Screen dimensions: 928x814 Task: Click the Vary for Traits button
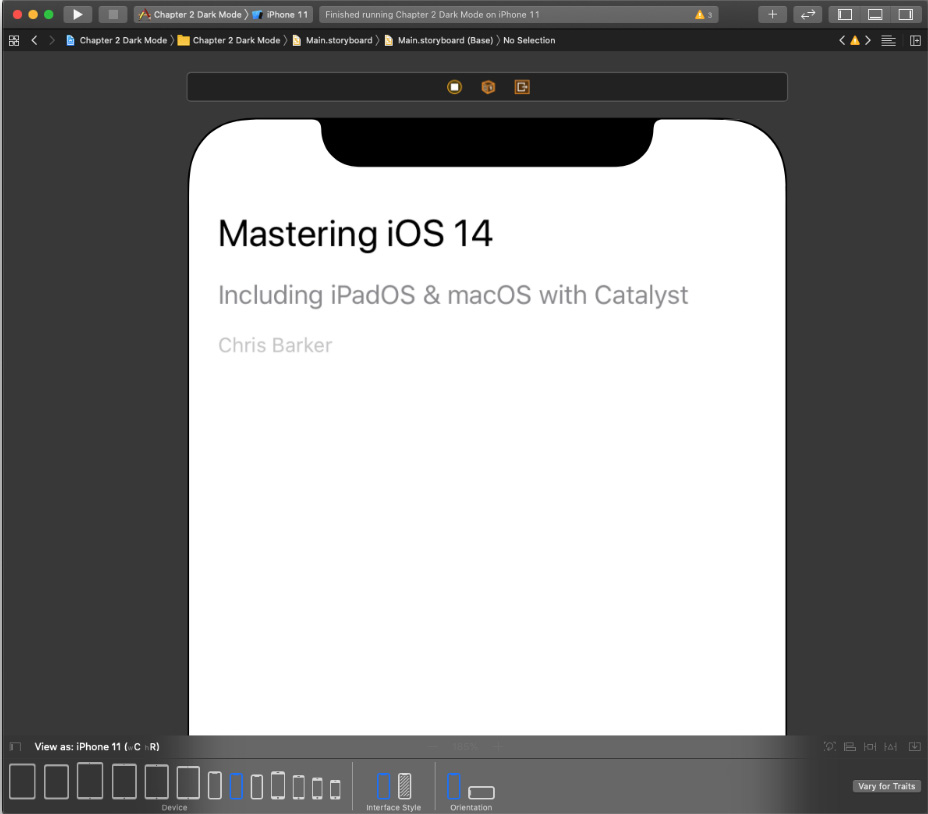click(x=886, y=786)
